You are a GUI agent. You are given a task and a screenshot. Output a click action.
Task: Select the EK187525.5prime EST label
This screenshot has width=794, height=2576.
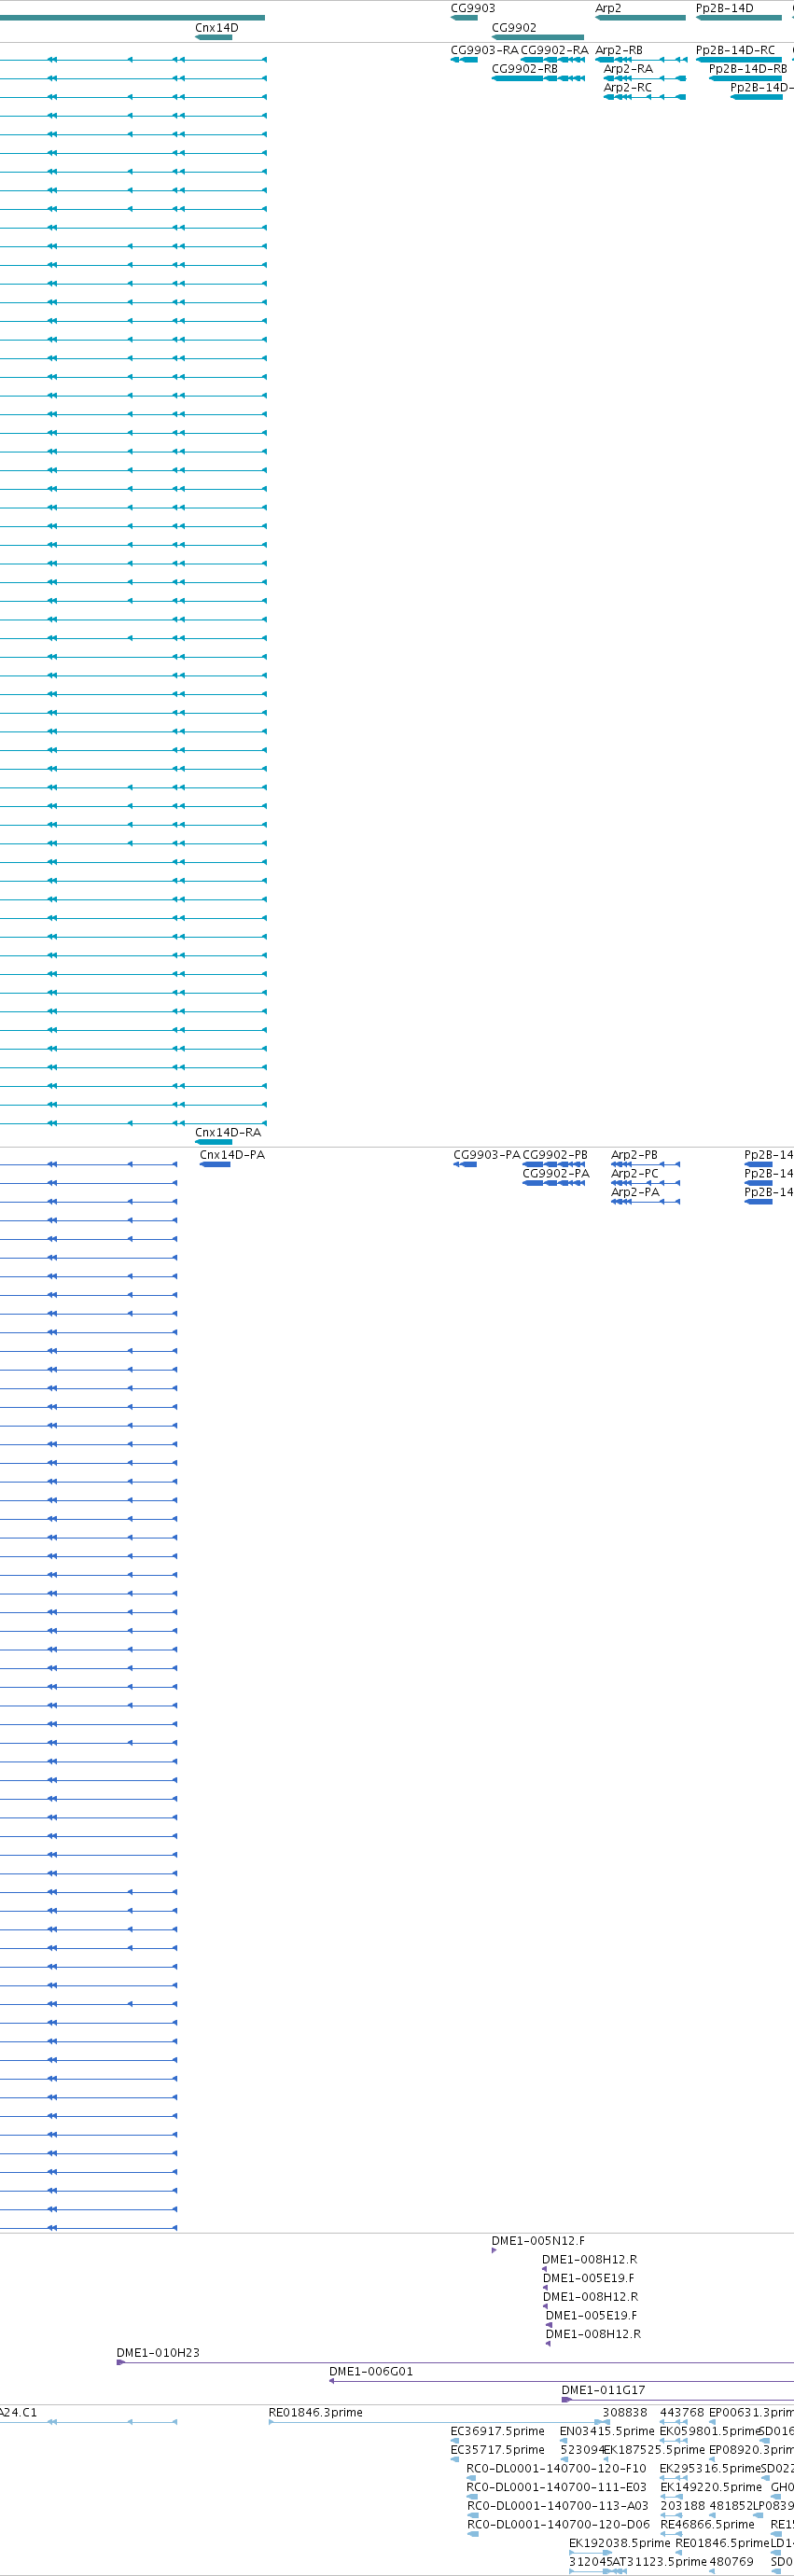tap(654, 2450)
